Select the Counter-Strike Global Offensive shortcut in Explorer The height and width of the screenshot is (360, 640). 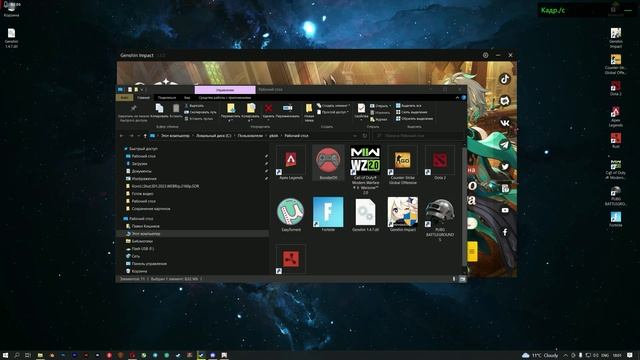[x=402, y=165]
